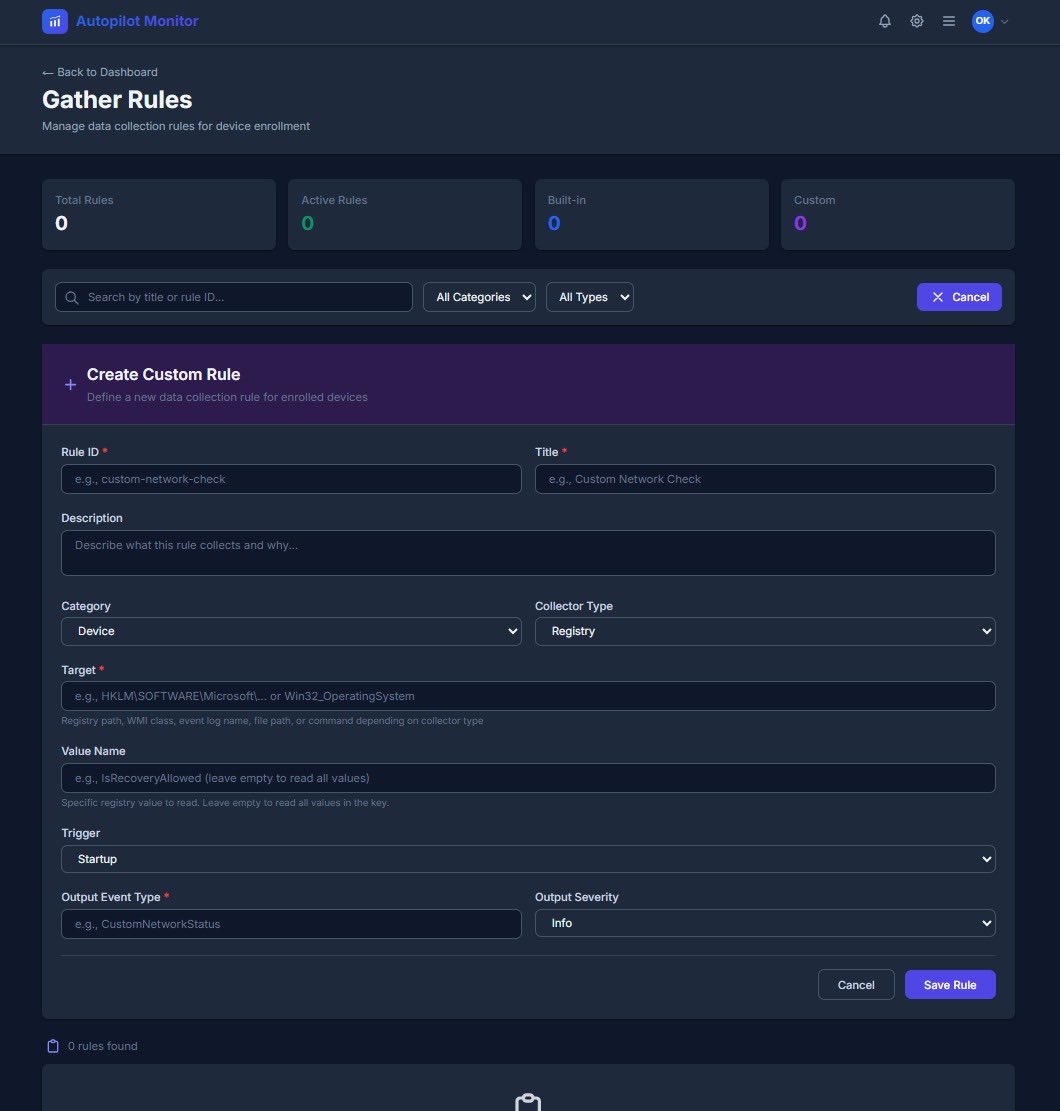Click the Target helper text about registry path
The width and height of the screenshot is (1060, 1111).
point(272,721)
